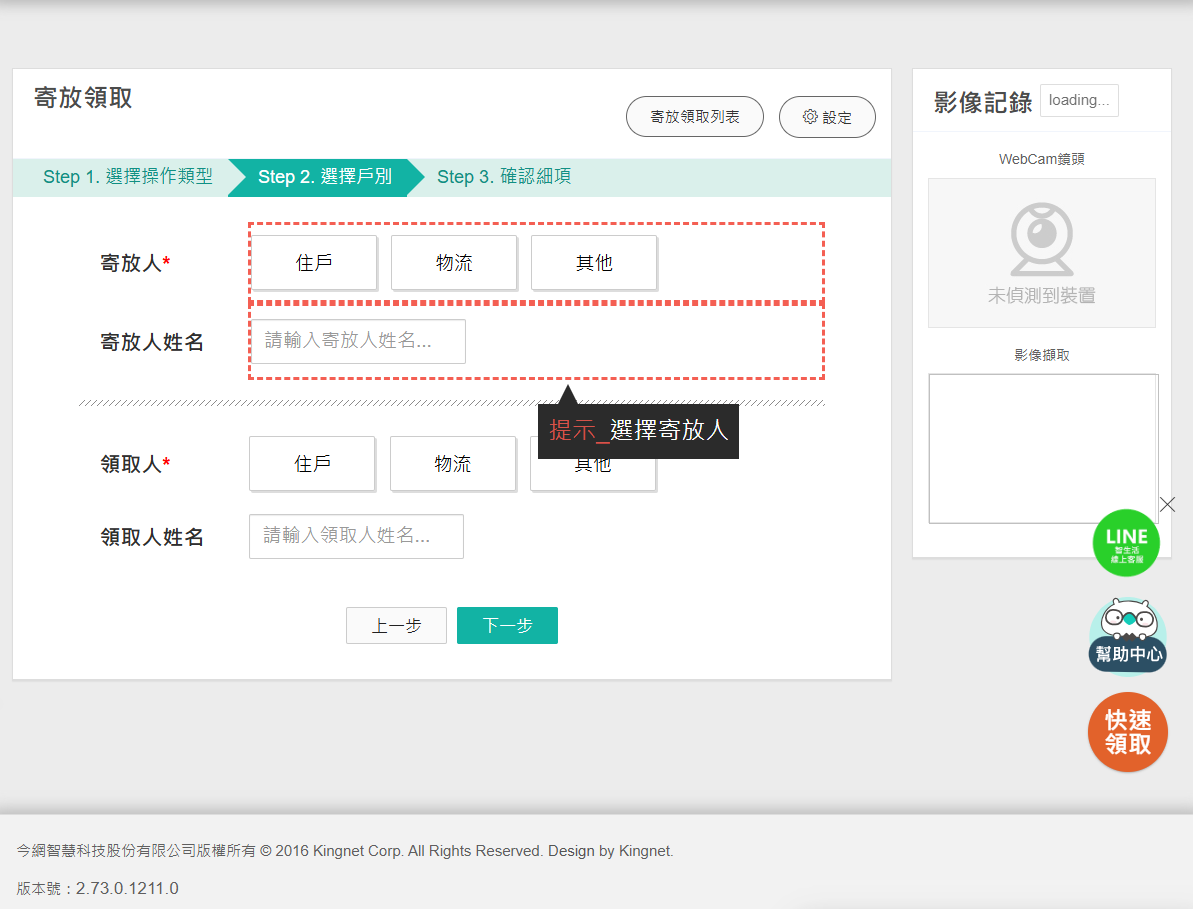Switch to Step 3. 確認細項 tab

click(504, 177)
